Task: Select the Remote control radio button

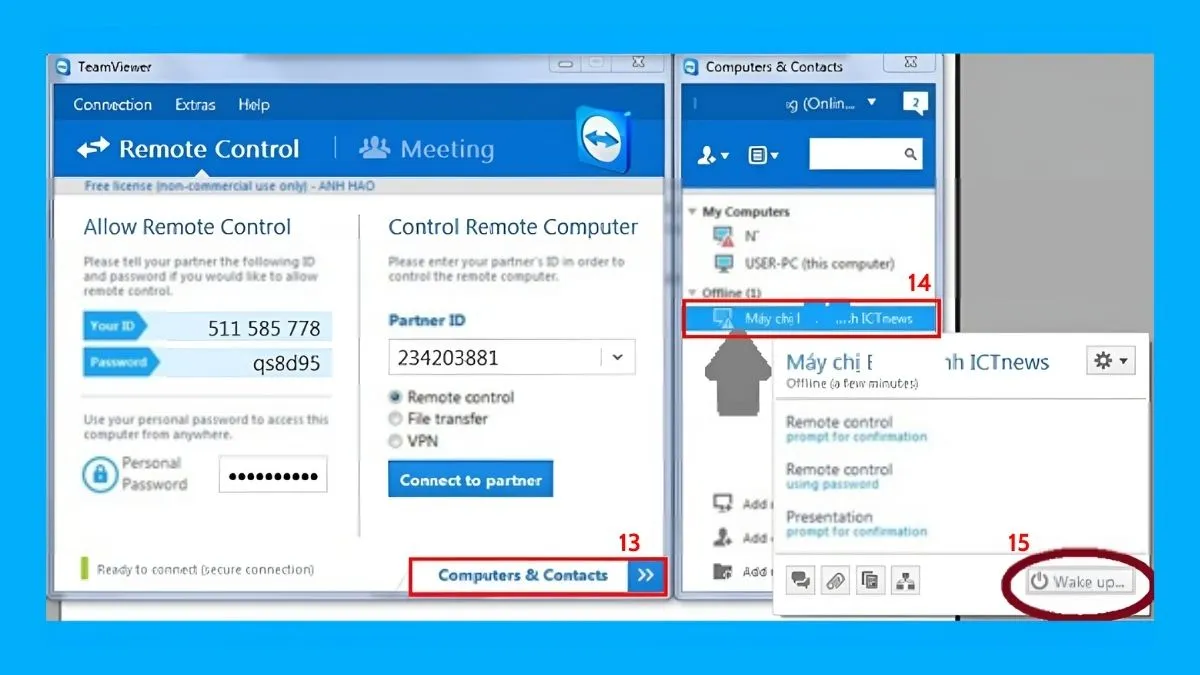Action: tap(395, 397)
